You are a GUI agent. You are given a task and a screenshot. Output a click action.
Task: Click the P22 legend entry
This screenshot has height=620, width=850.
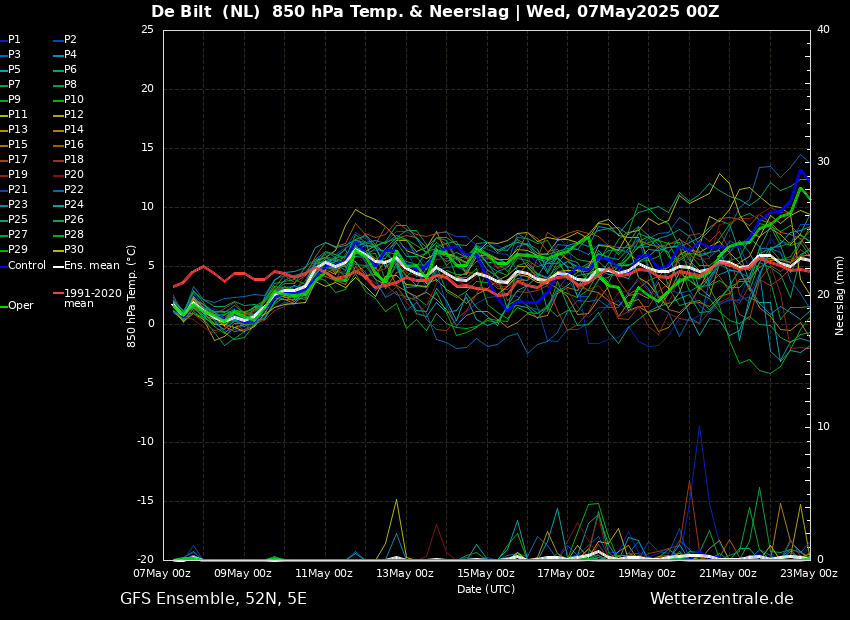click(x=68, y=190)
